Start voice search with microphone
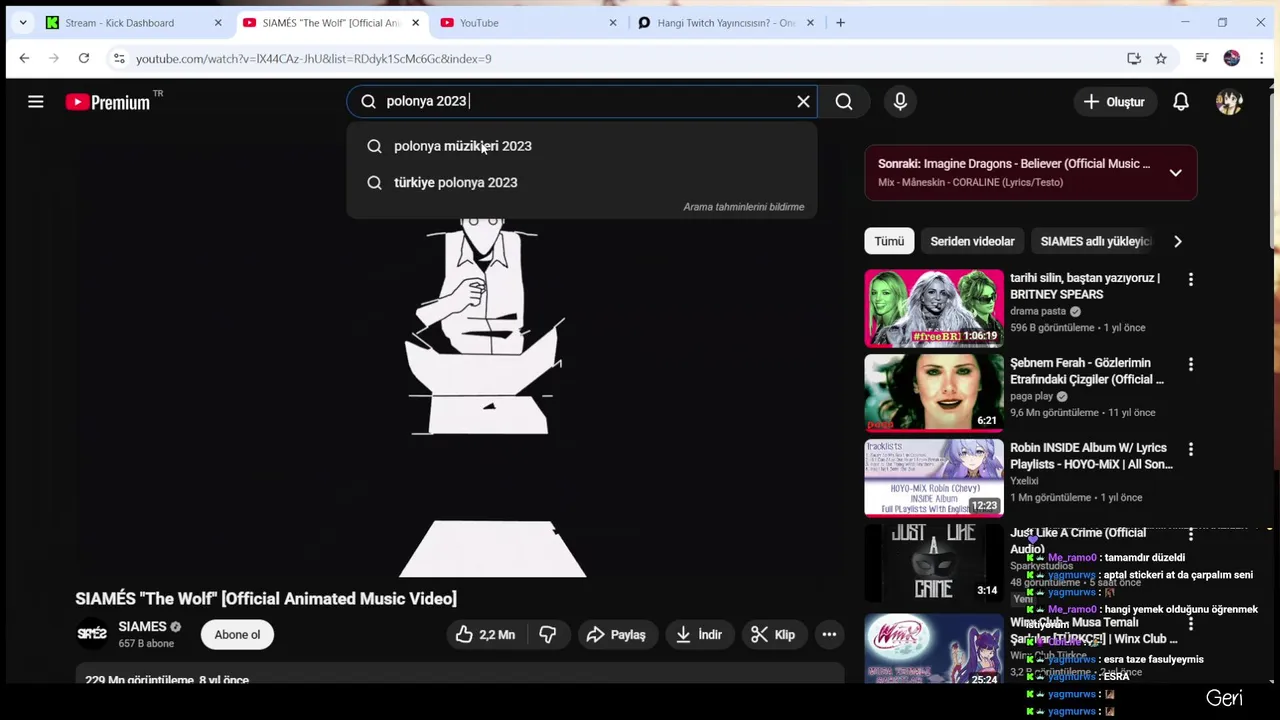Screen dimensions: 1280x720 pyautogui.click(x=900, y=101)
